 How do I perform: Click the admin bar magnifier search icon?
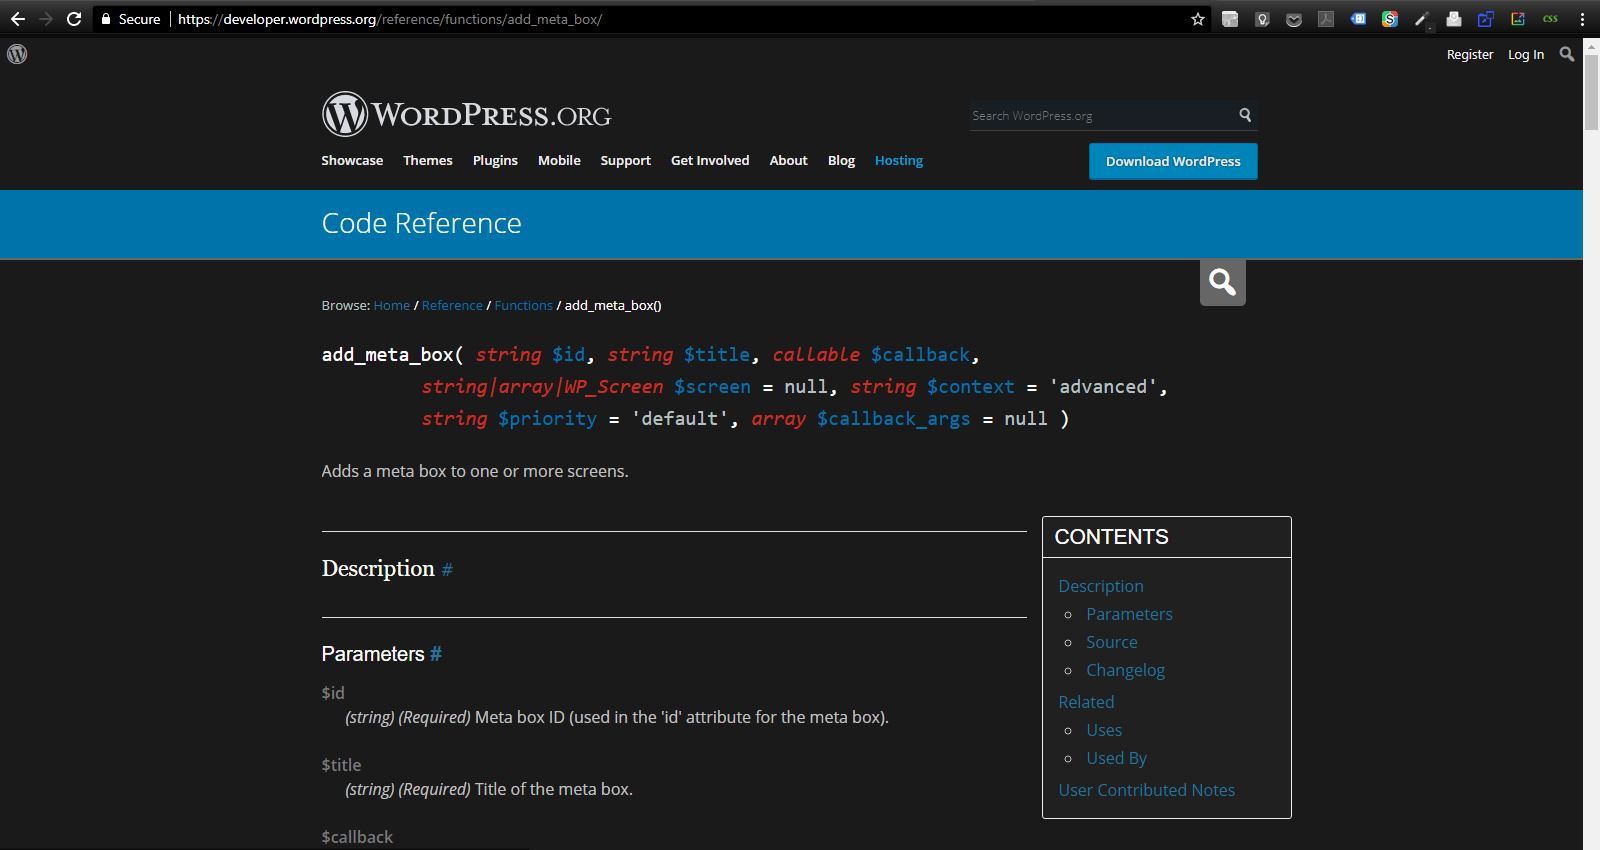[1567, 54]
